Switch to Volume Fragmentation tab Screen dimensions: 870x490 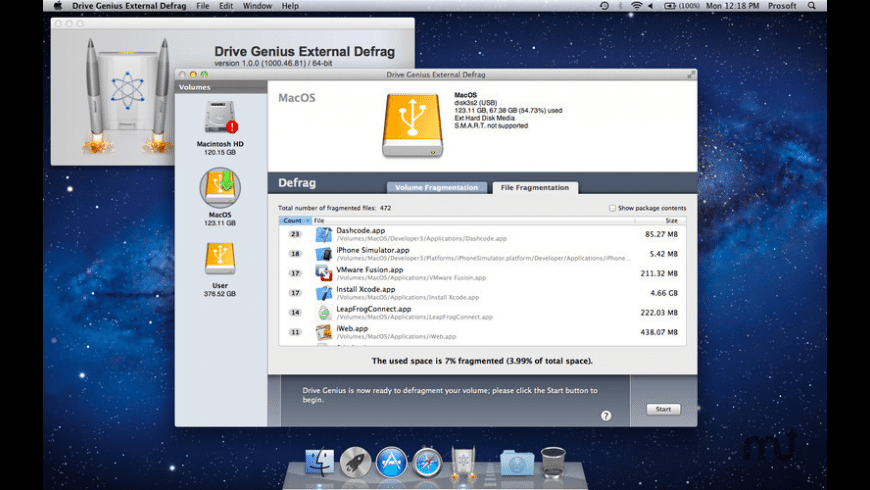(437, 188)
